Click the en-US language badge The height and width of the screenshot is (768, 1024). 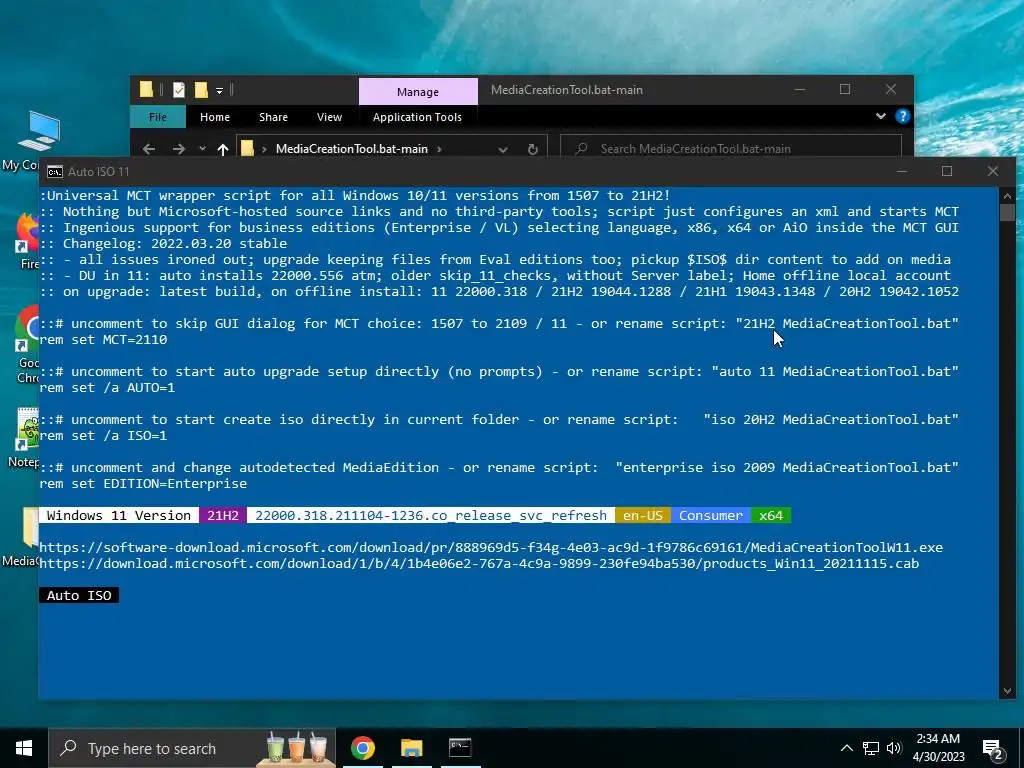tap(643, 515)
